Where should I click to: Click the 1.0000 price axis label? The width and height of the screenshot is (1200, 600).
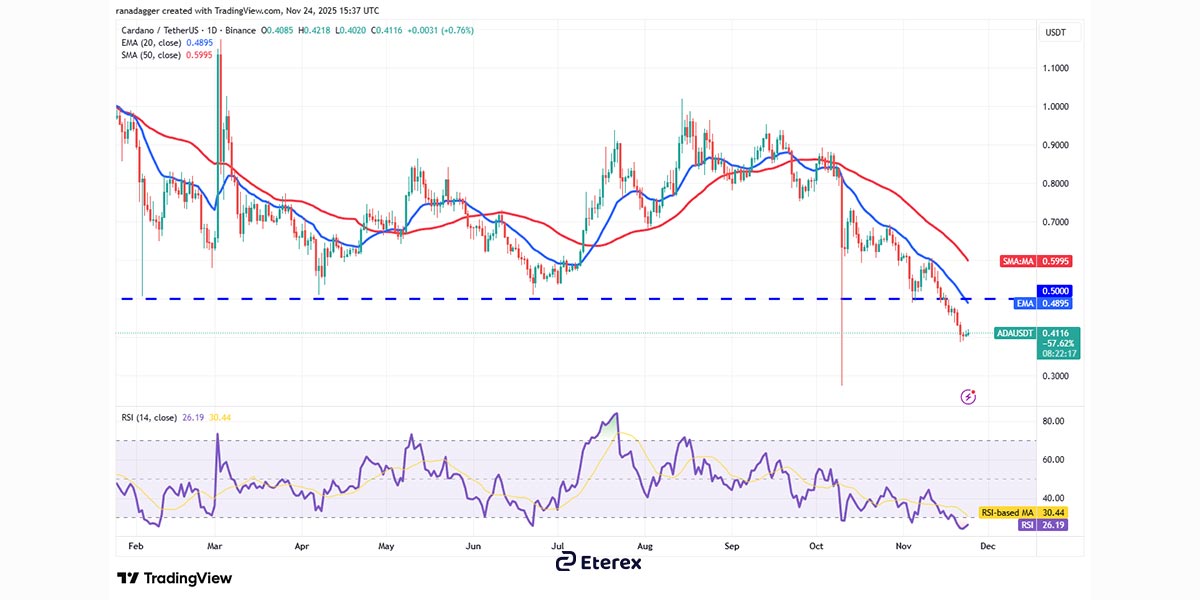(1055, 106)
